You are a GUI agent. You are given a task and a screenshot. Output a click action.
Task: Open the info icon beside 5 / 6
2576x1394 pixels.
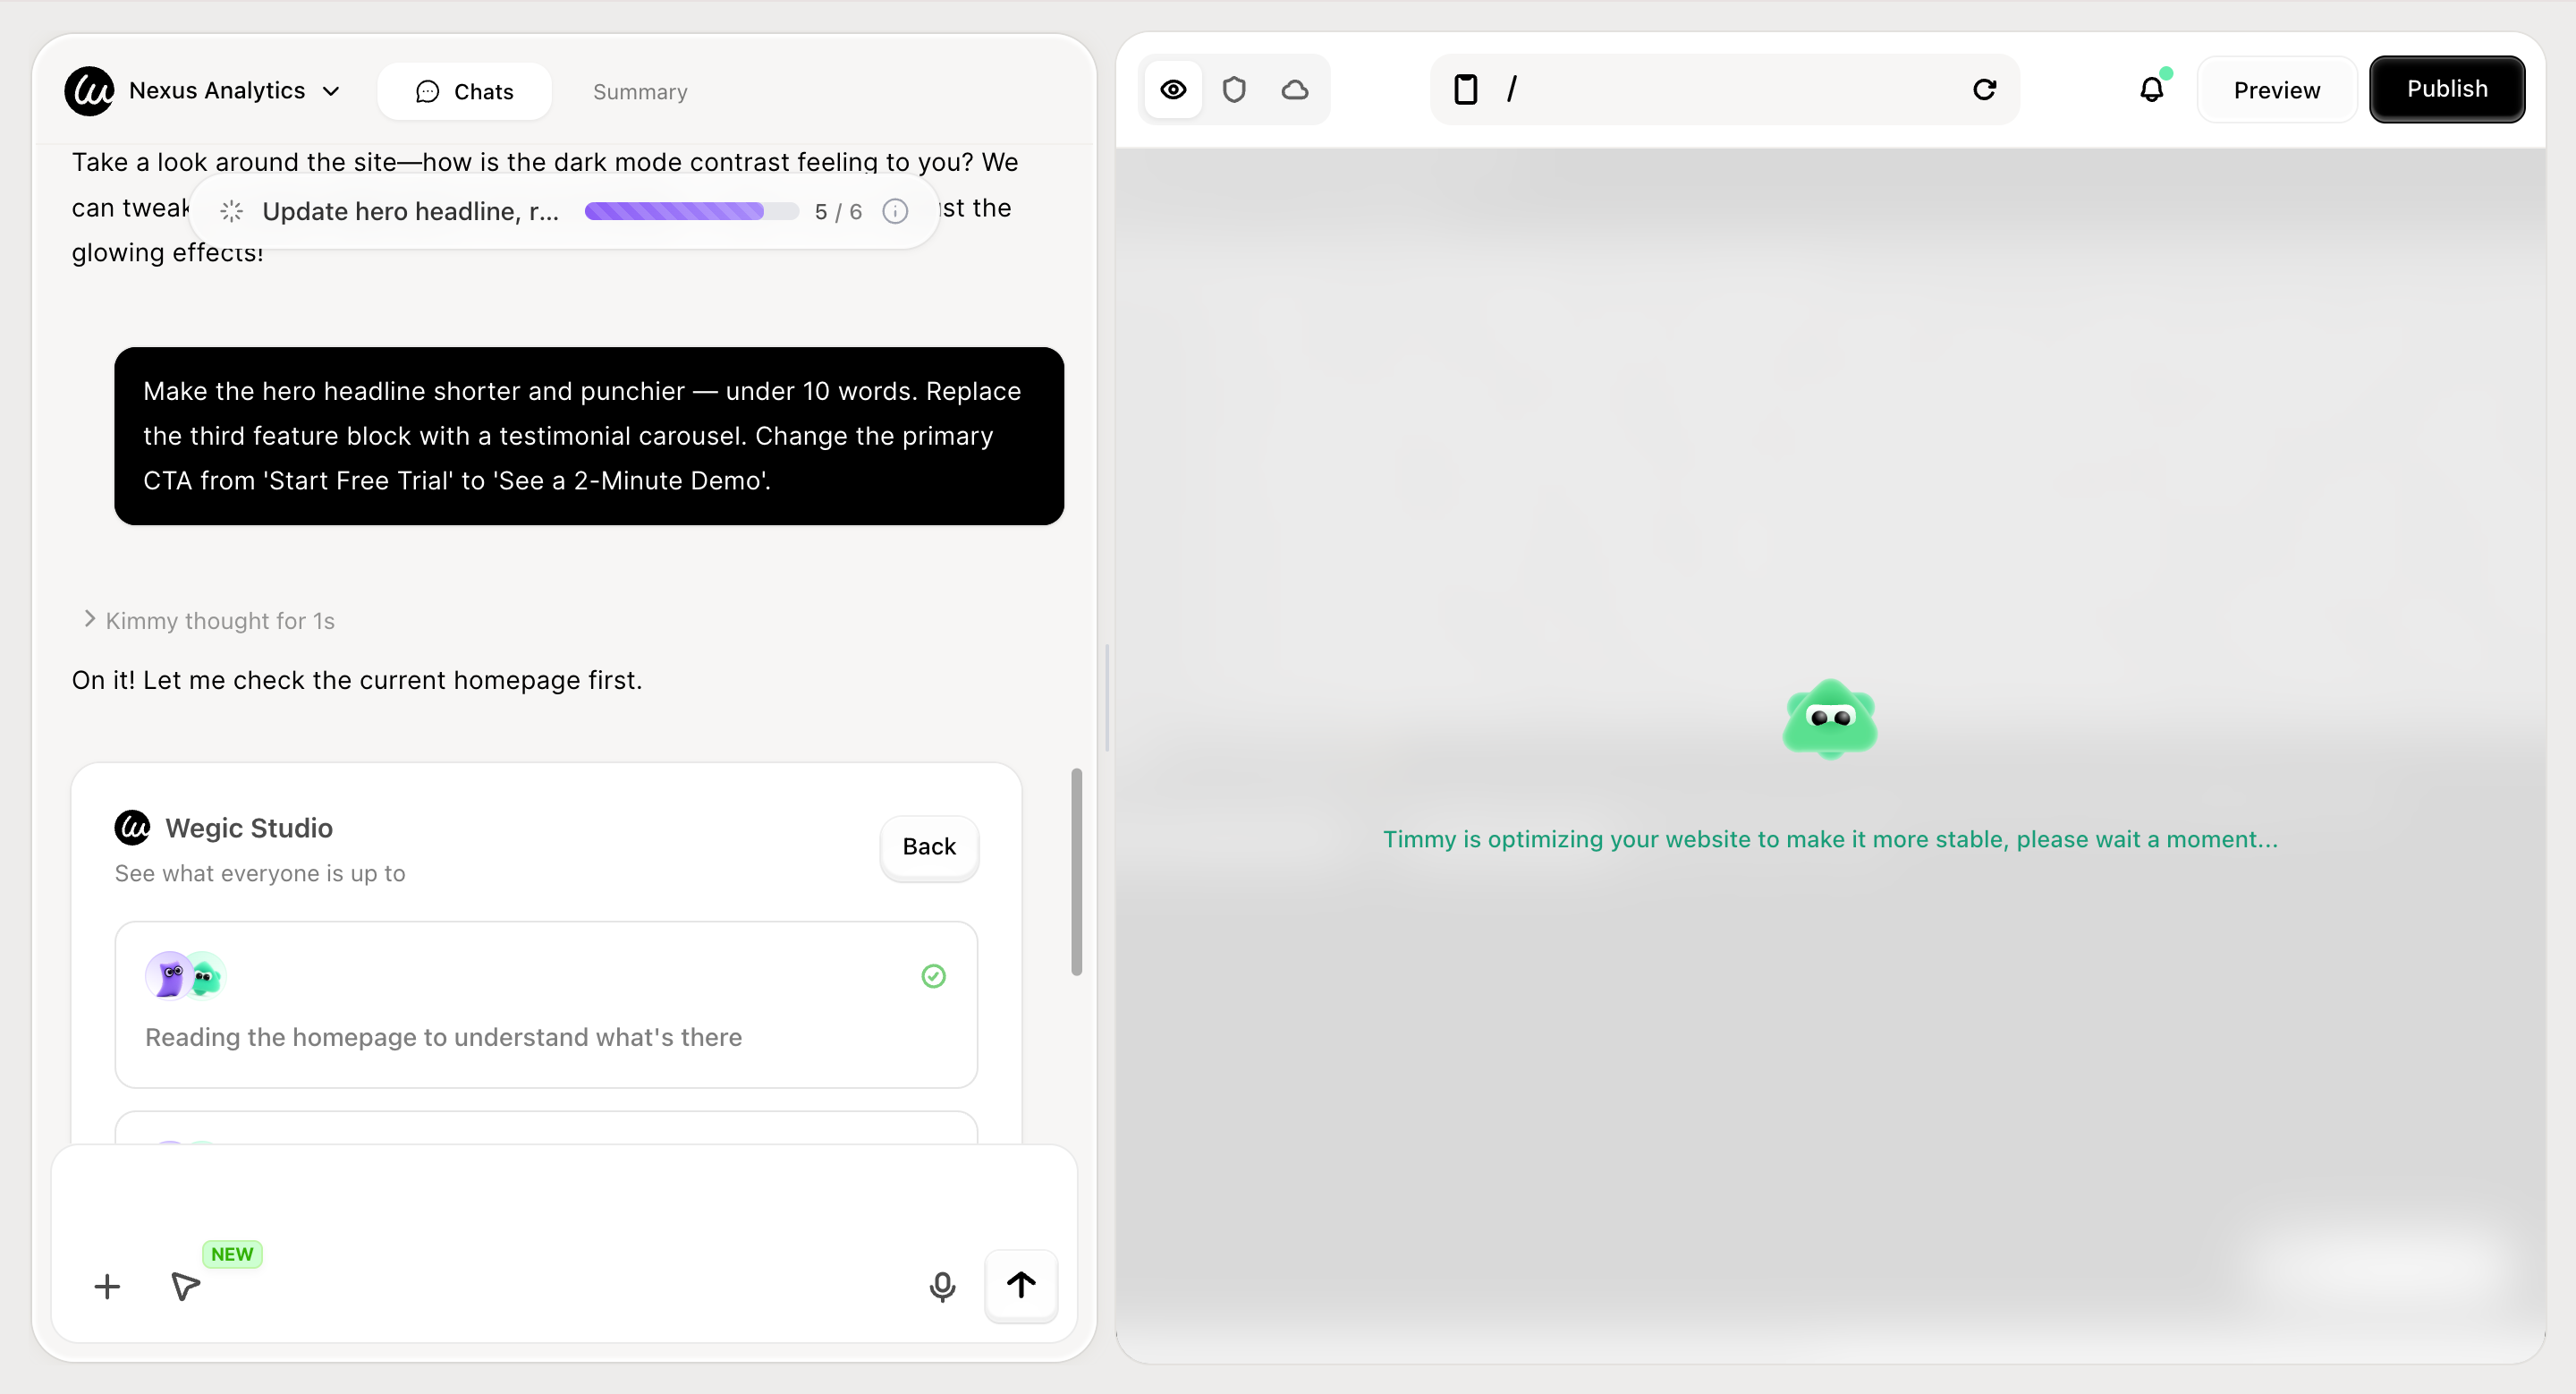(x=895, y=211)
